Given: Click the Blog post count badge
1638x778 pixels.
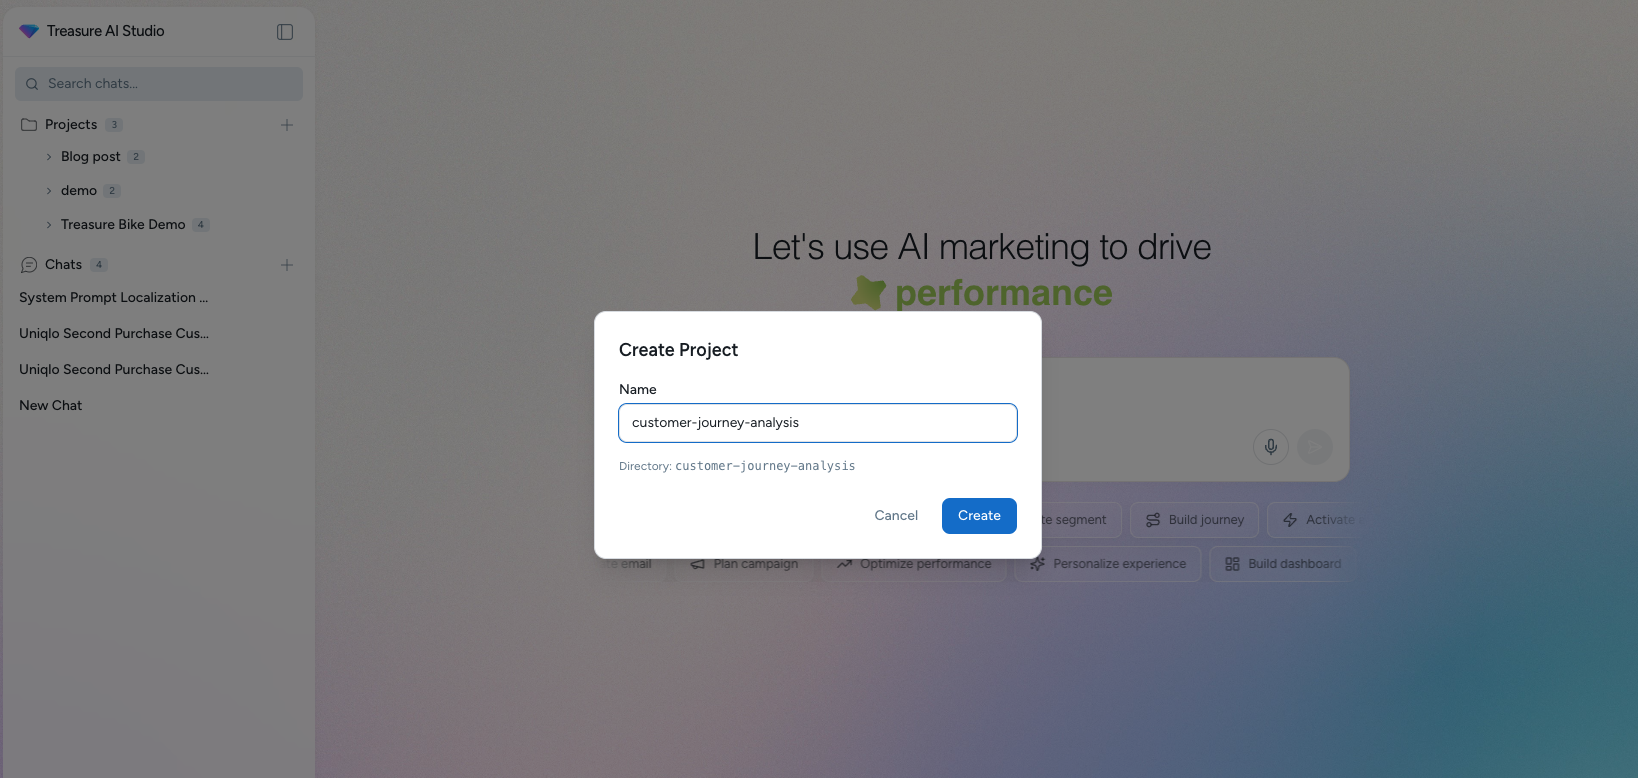Looking at the screenshot, I should 136,157.
